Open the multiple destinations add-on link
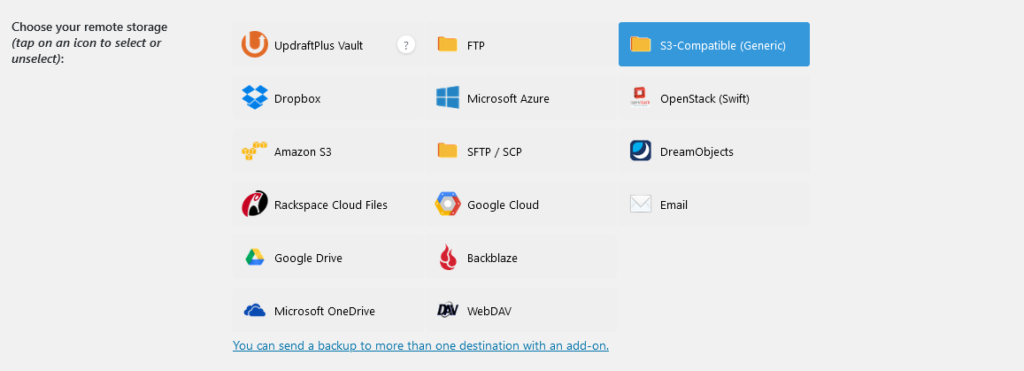Screen dimensions: 1024x371 point(421,346)
